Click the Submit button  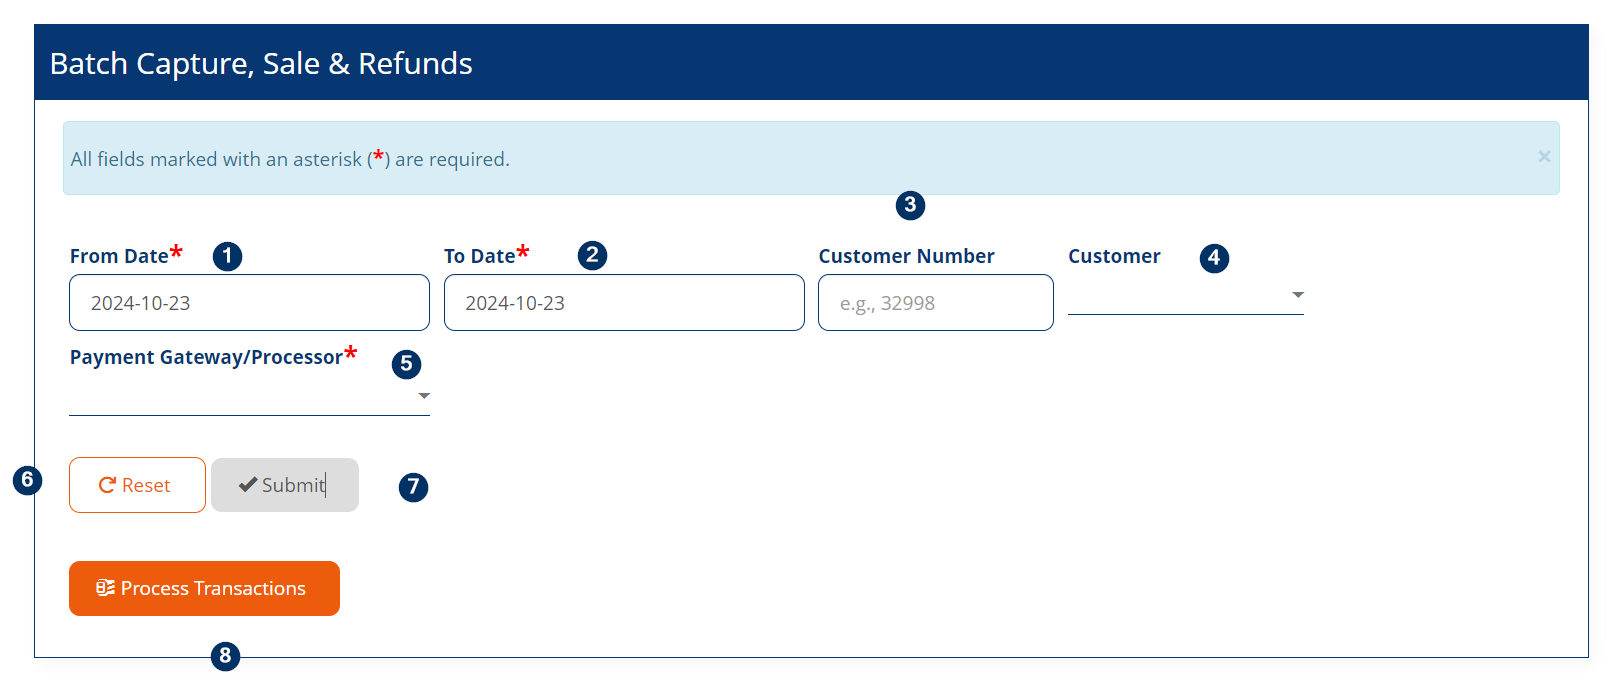click(x=285, y=485)
